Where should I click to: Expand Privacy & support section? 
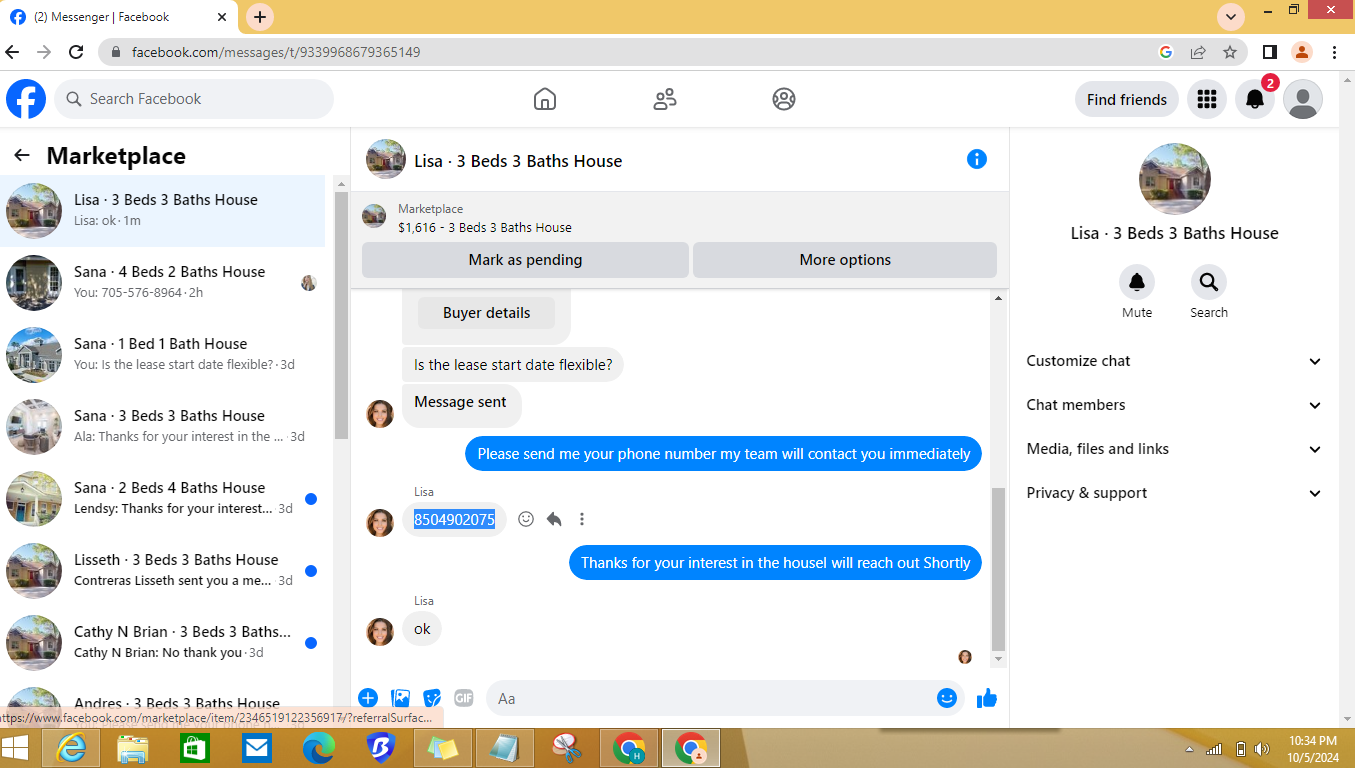(1174, 493)
